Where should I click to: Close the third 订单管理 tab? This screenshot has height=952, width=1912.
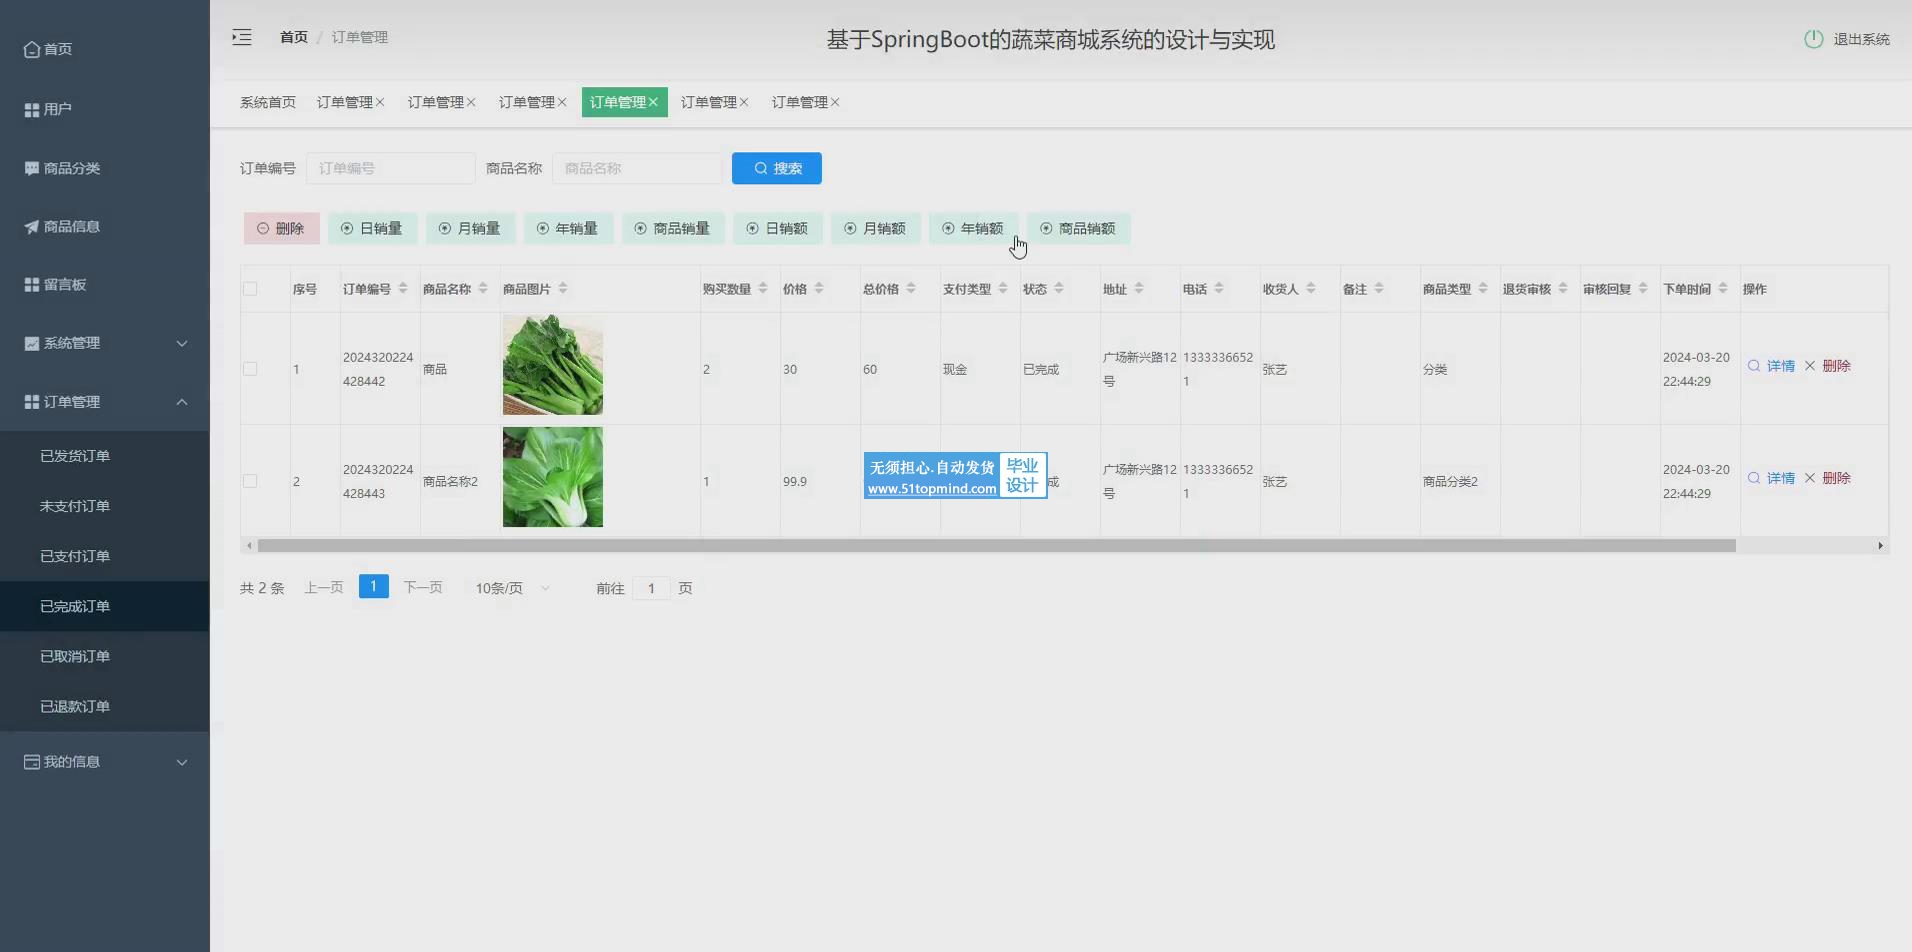point(562,102)
